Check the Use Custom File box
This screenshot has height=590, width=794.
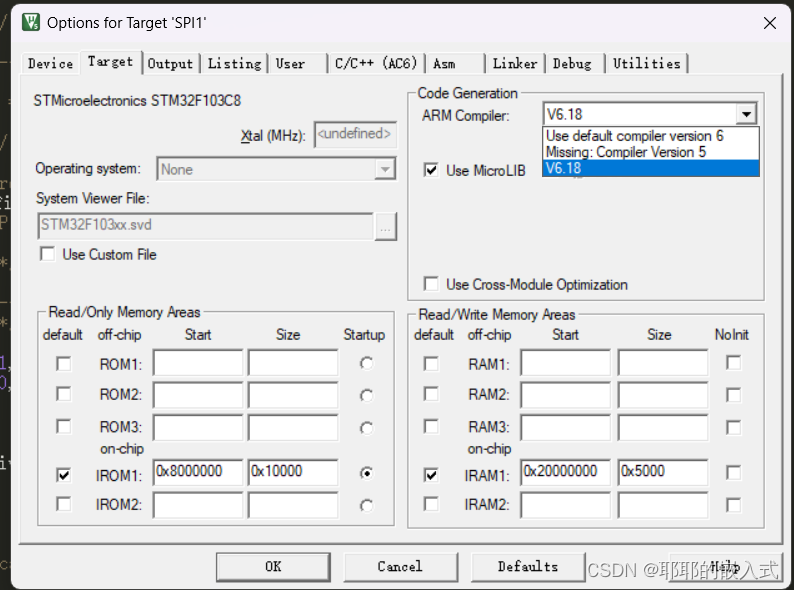click(48, 254)
